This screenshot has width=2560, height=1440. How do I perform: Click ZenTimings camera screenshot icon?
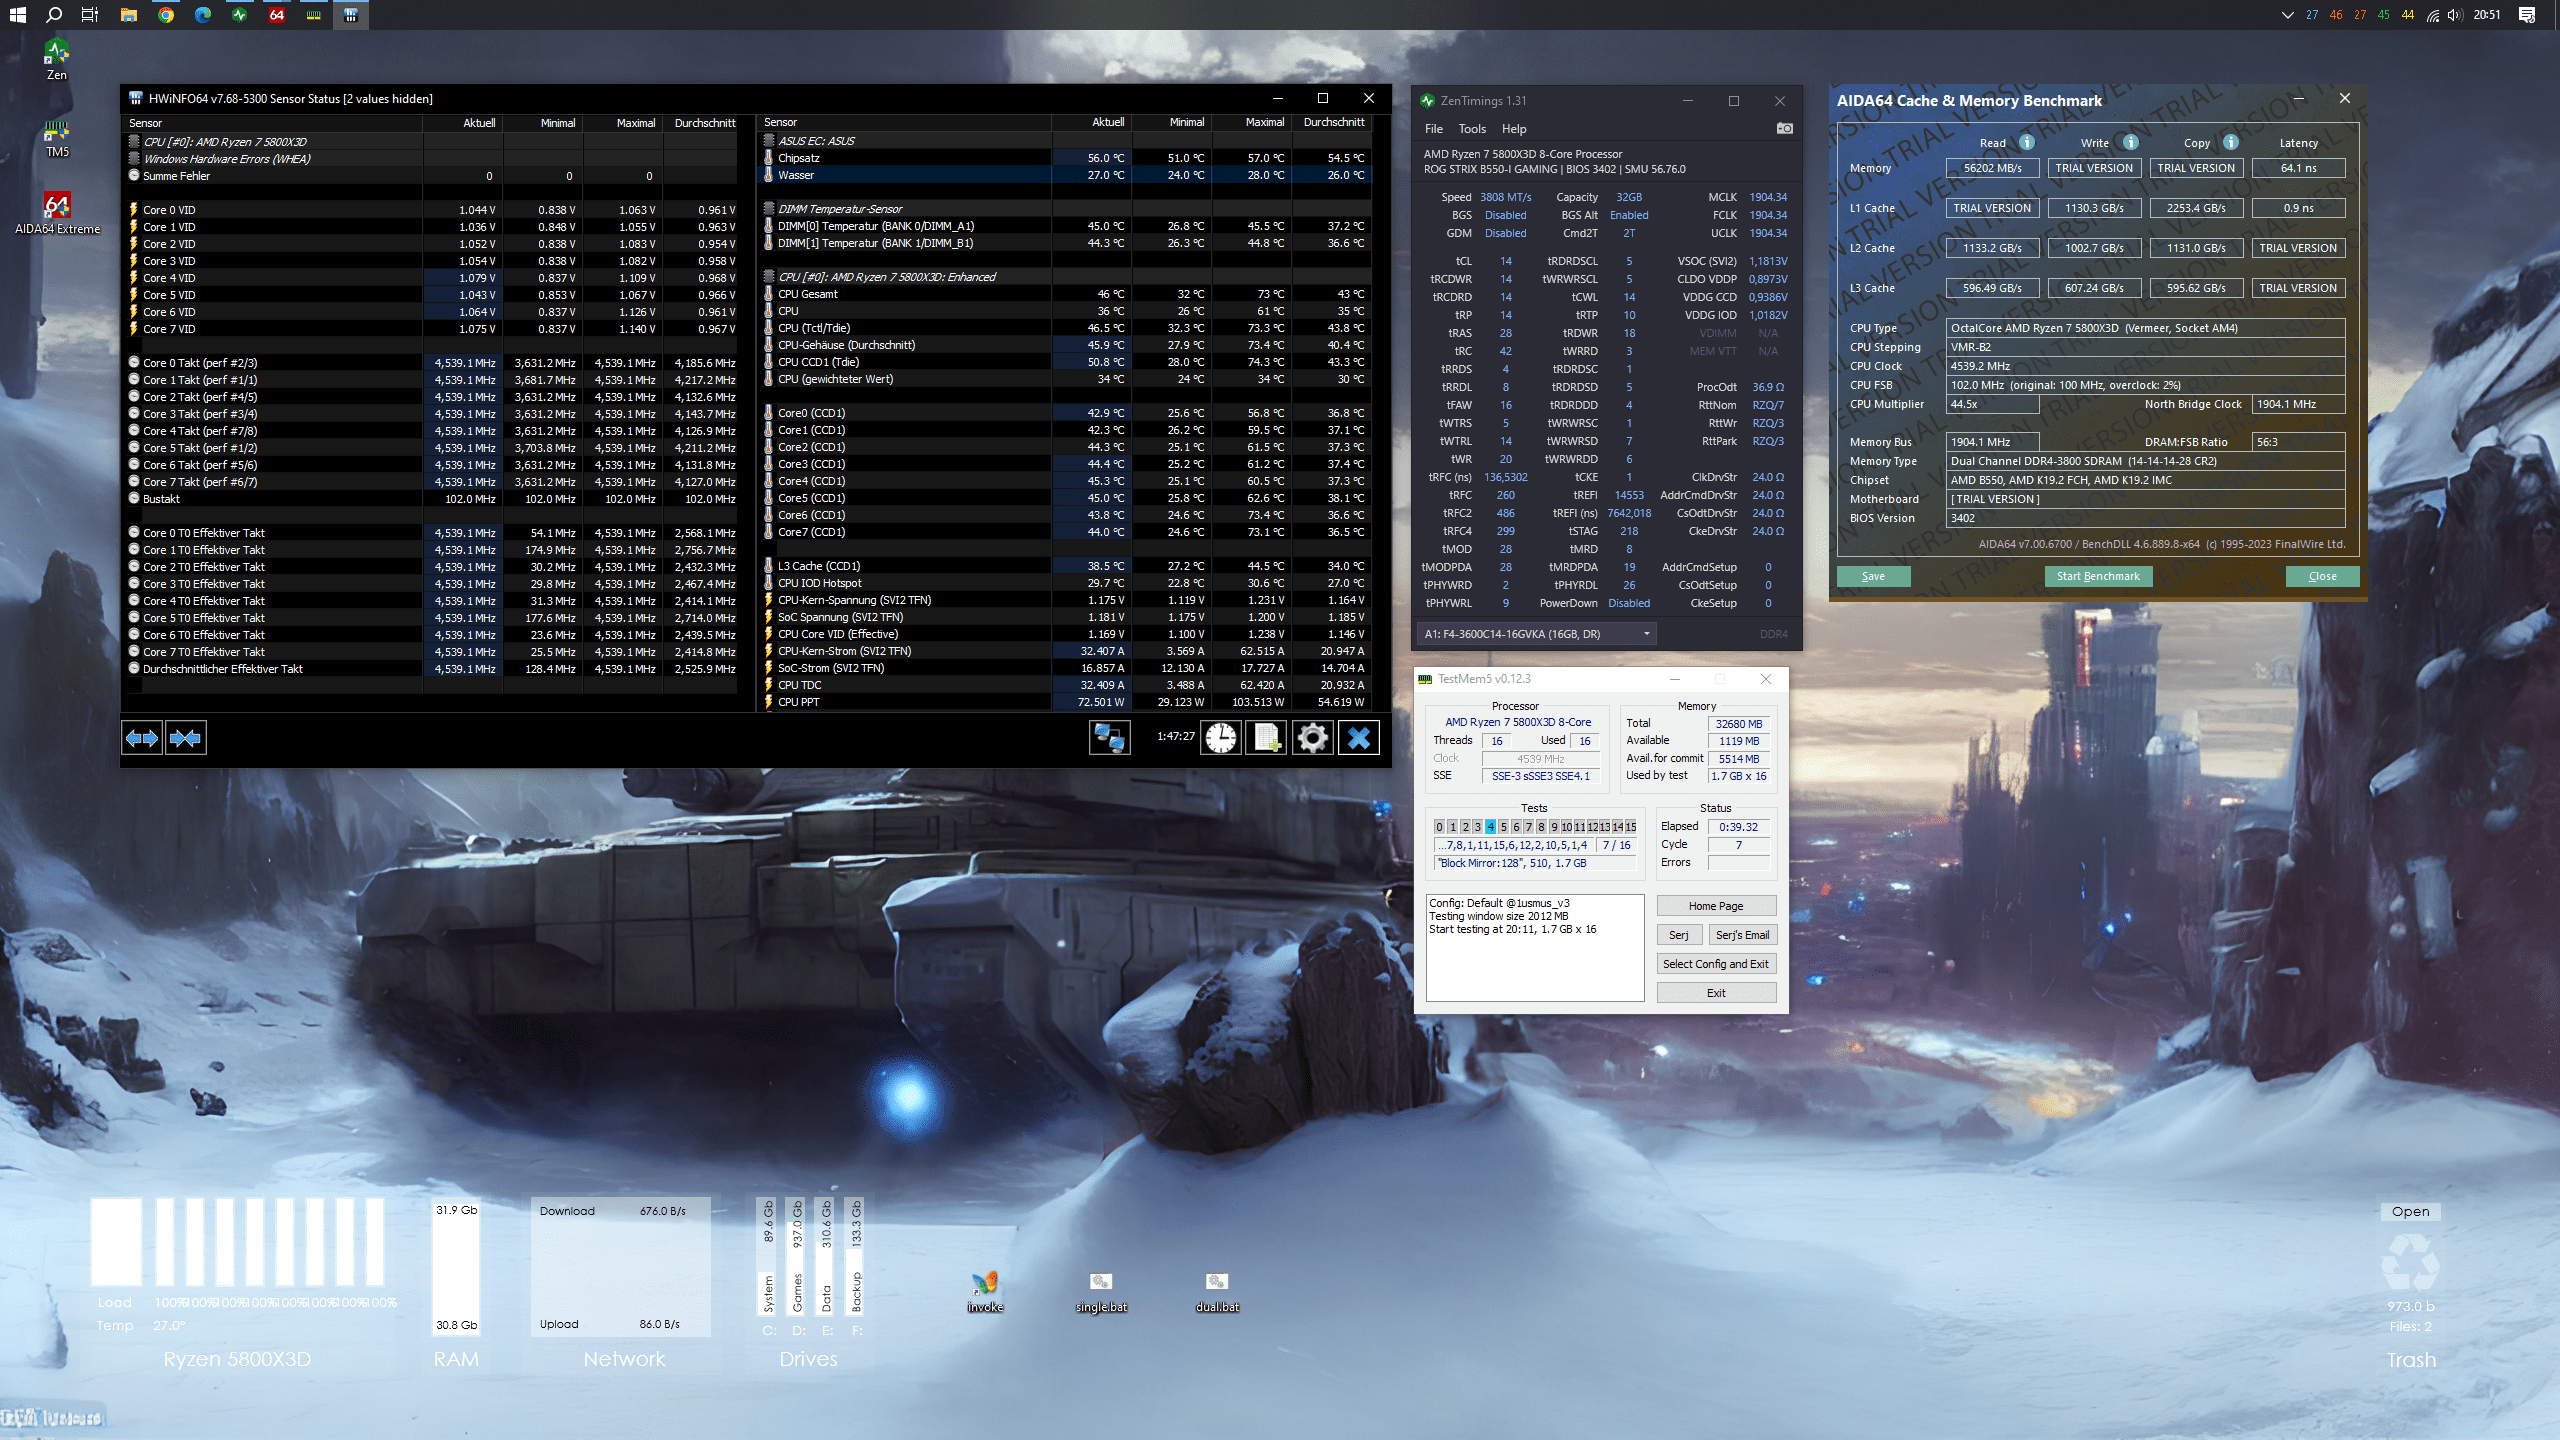click(x=1784, y=128)
